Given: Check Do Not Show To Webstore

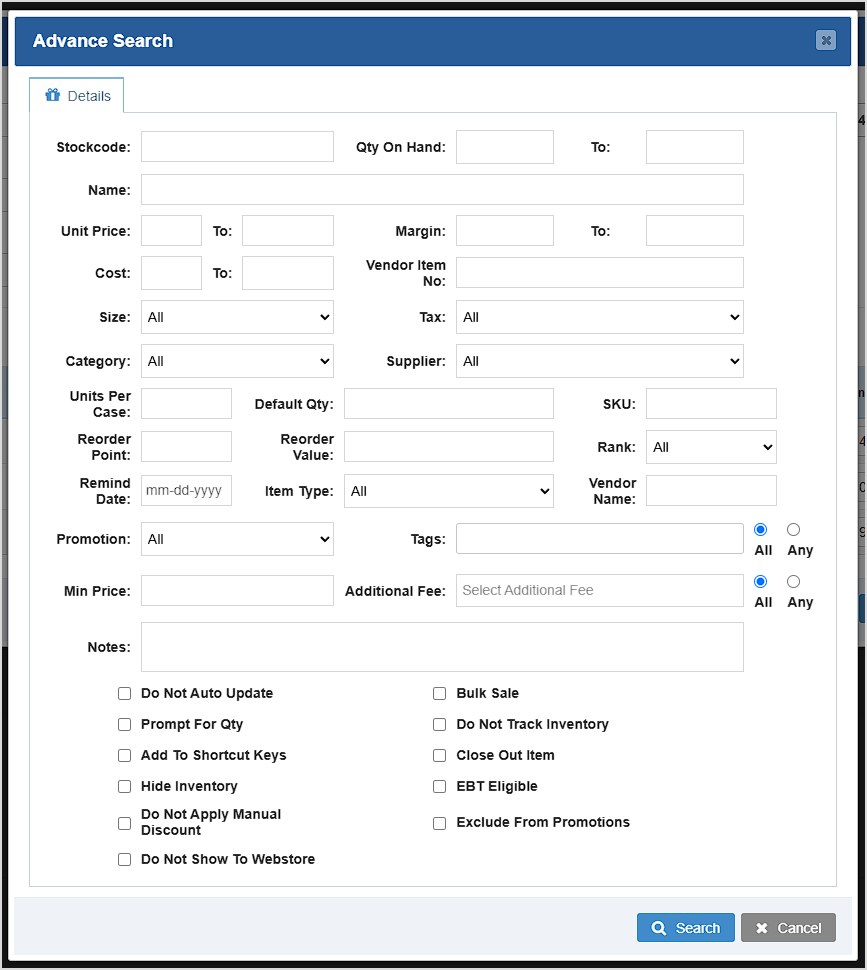Looking at the screenshot, I should [x=124, y=859].
